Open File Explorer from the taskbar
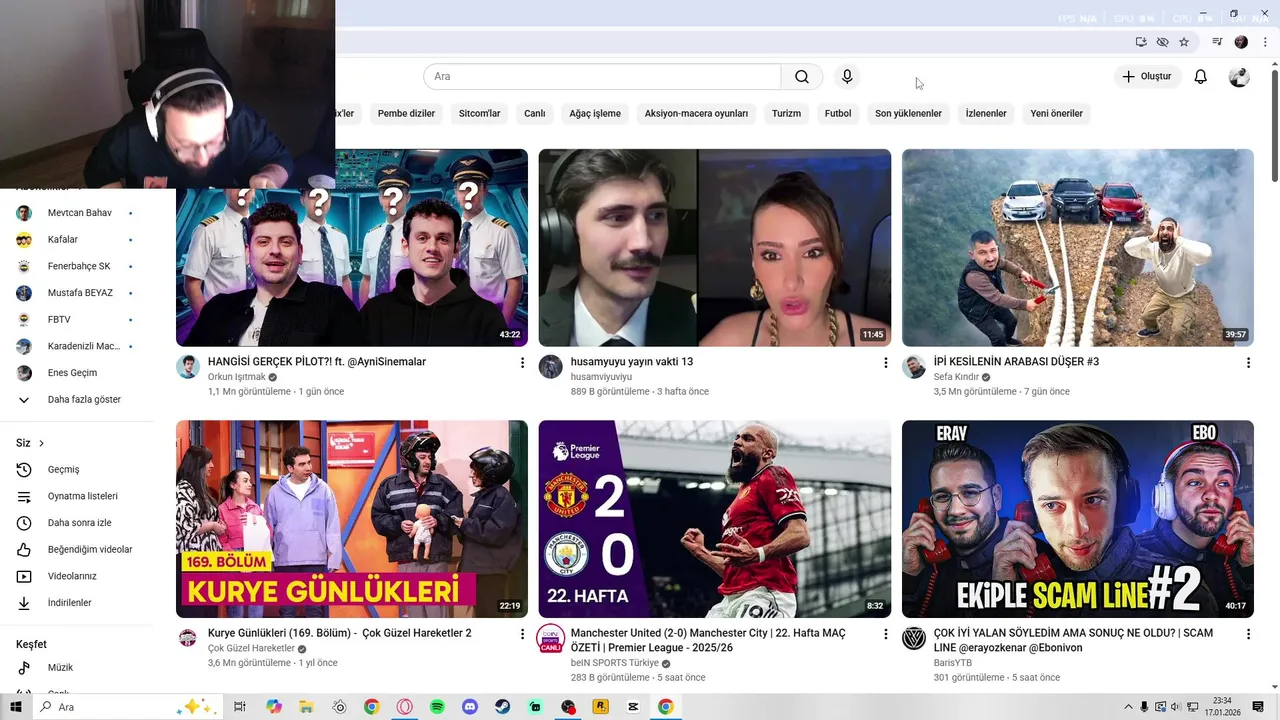Viewport: 1280px width, 720px height. click(x=306, y=707)
